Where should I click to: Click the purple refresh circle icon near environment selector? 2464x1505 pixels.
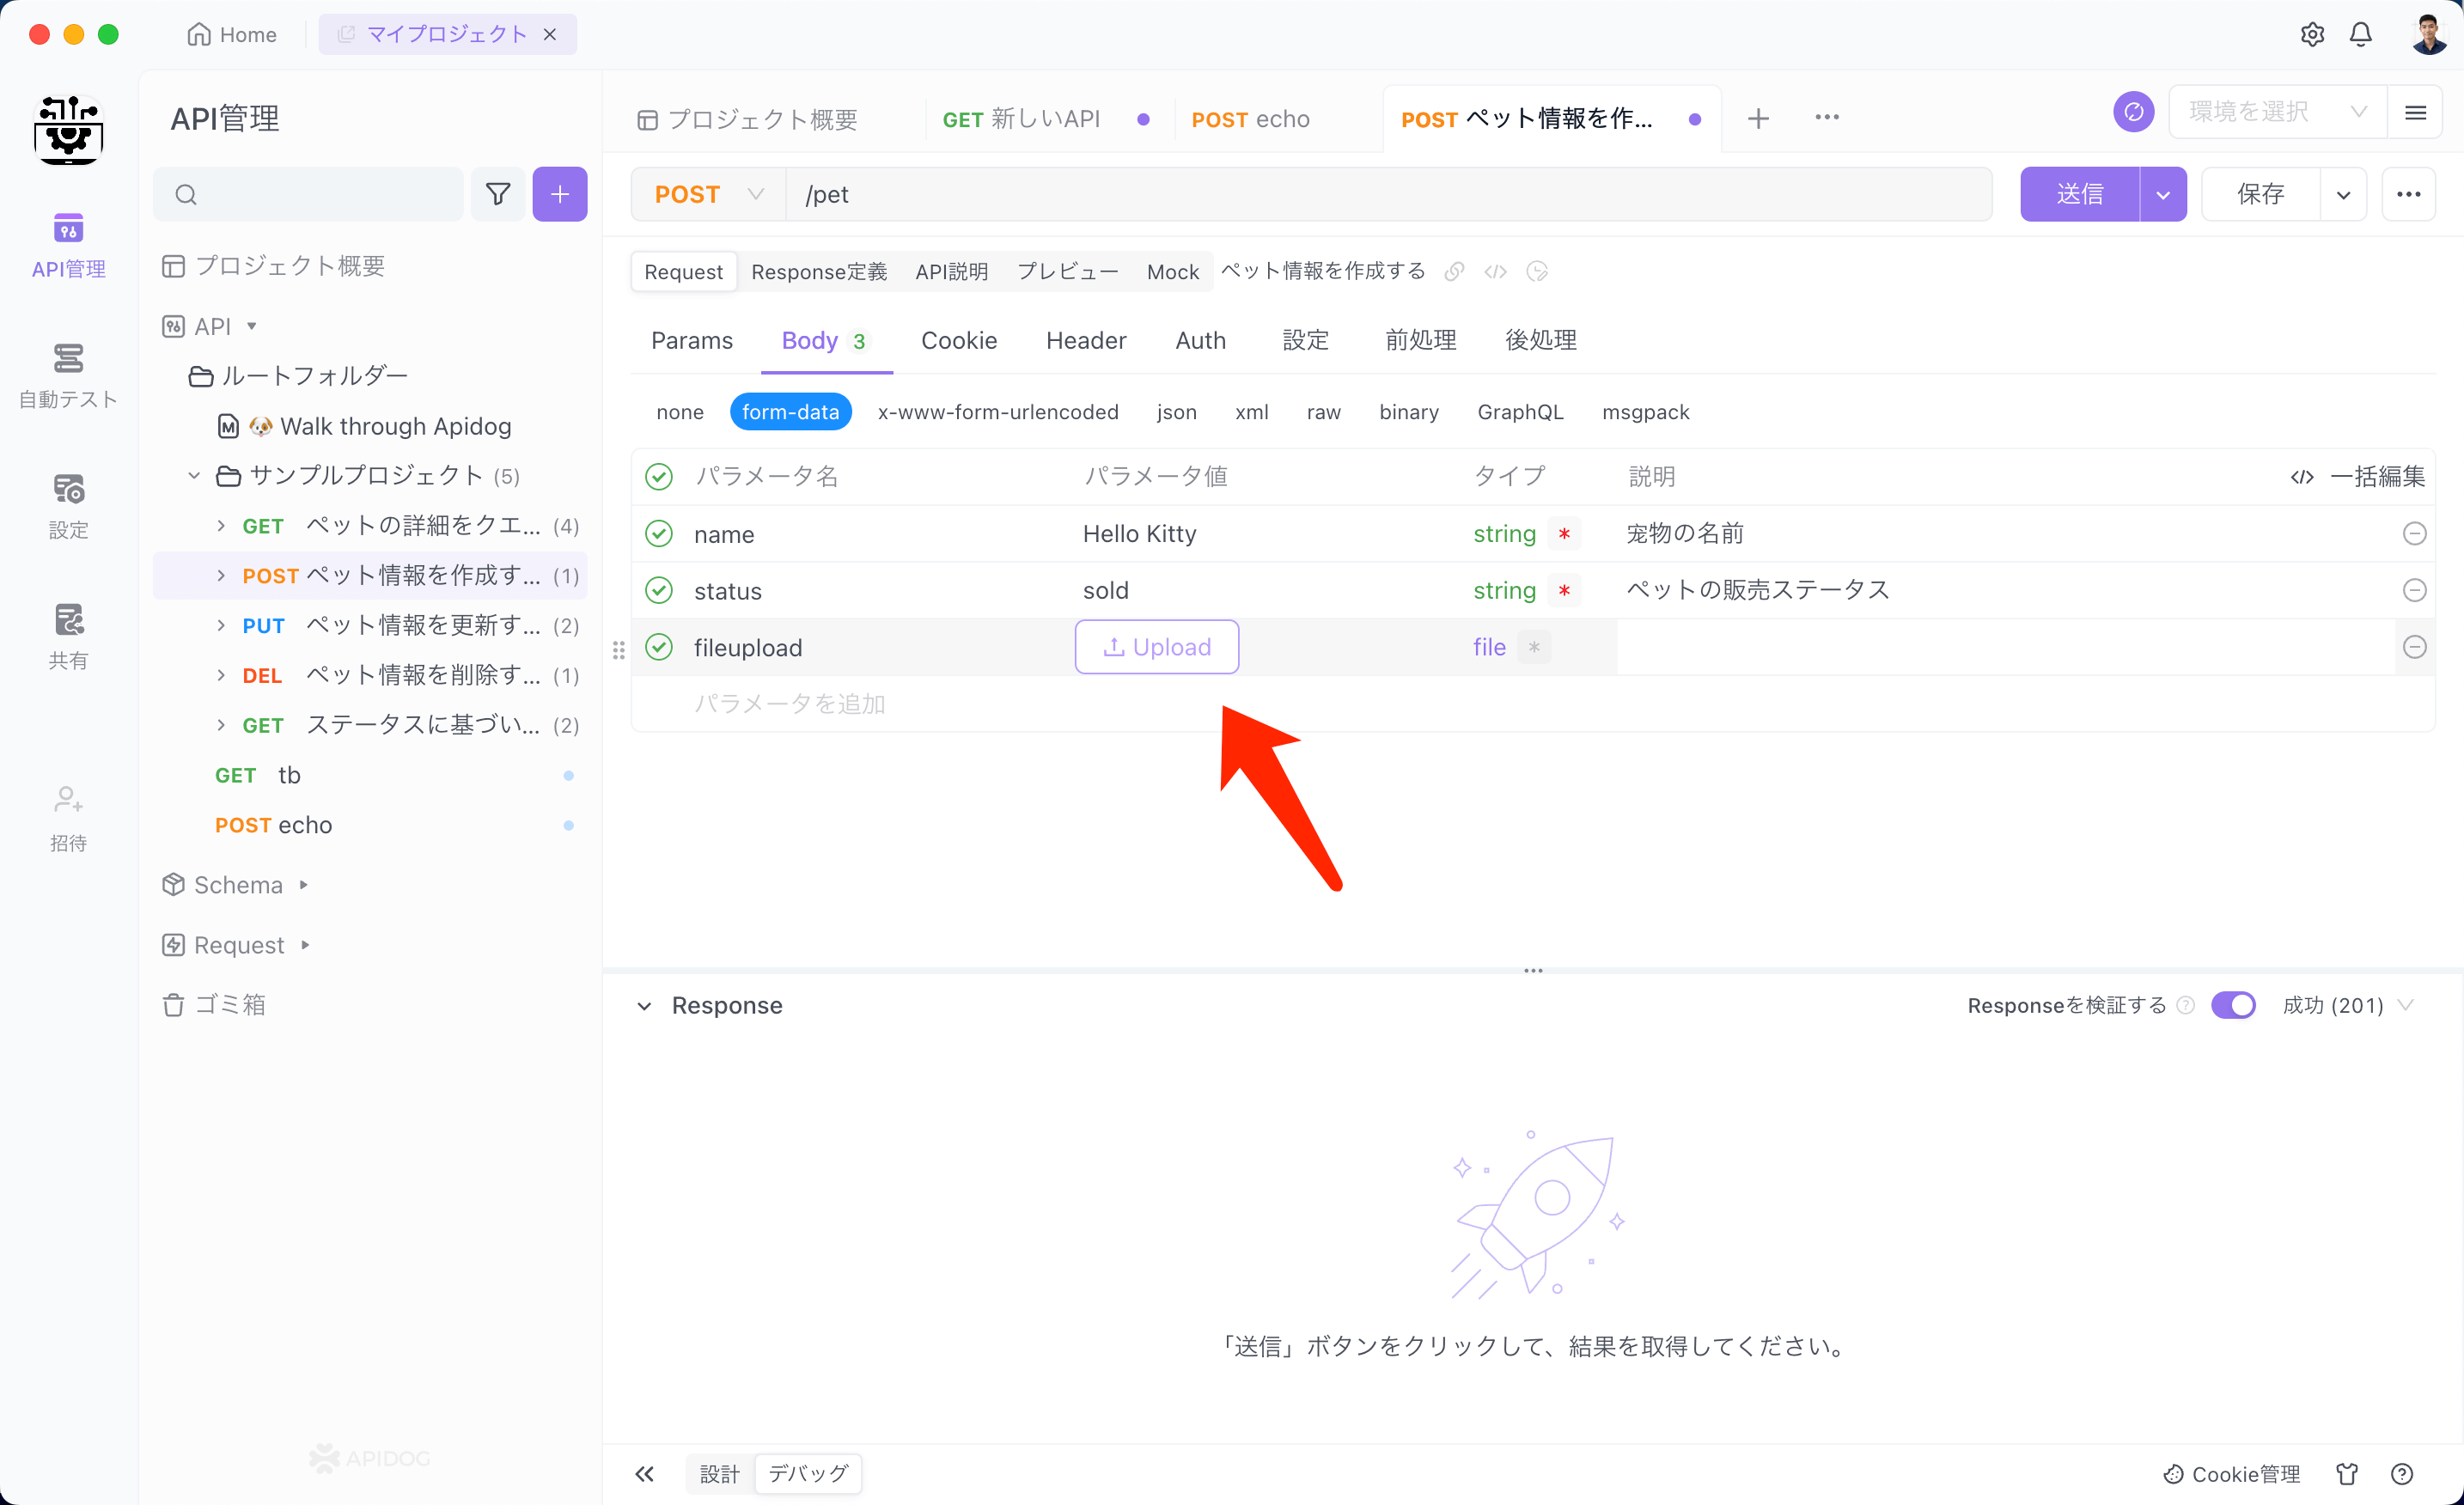(2133, 111)
